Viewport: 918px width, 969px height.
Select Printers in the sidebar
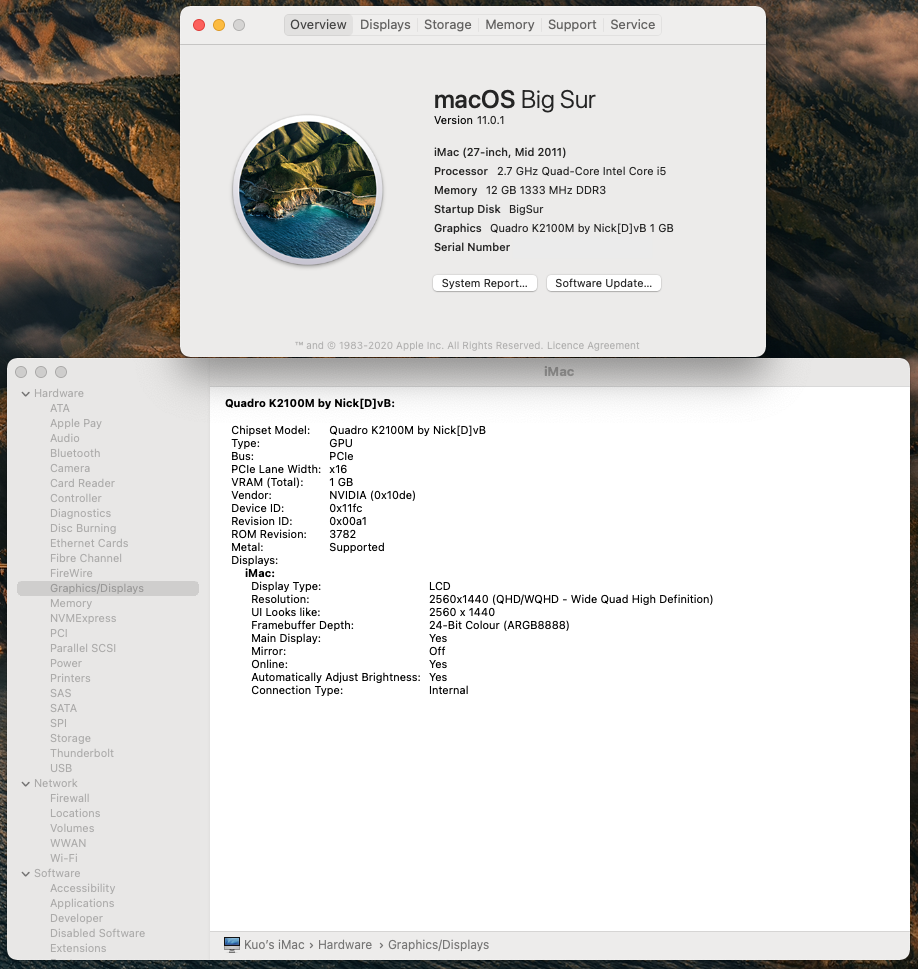coord(70,678)
